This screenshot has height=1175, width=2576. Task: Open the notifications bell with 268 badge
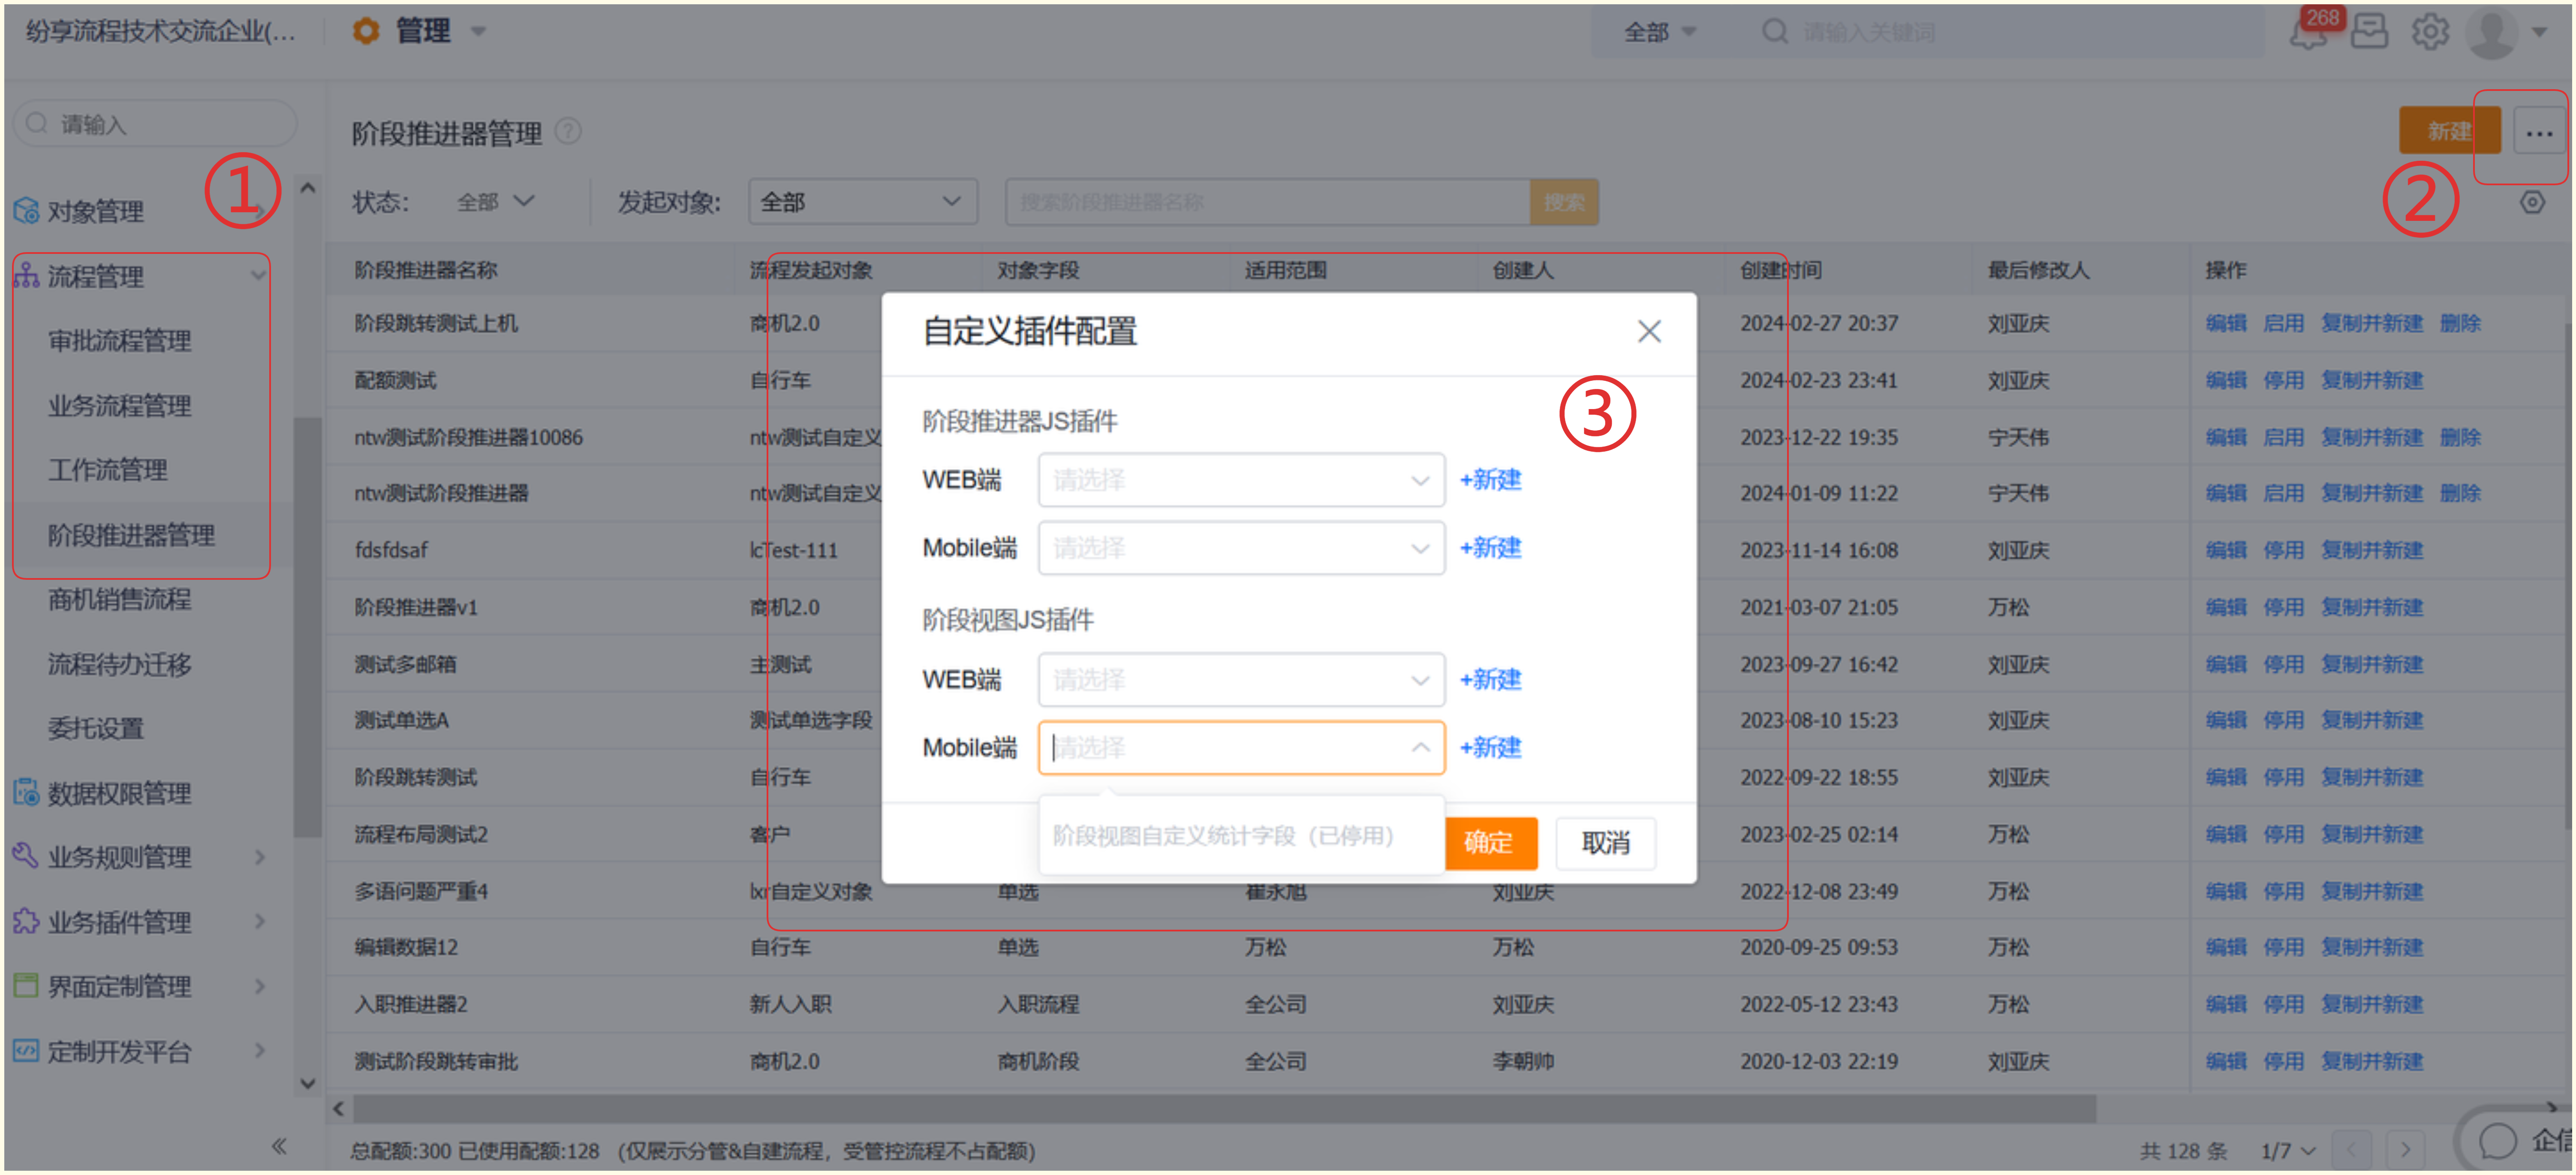(2307, 33)
